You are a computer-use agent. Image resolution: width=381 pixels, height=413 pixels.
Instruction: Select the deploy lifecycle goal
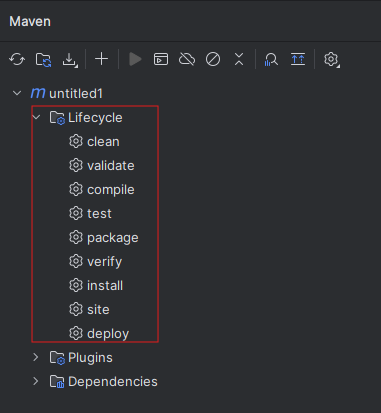pyautogui.click(x=108, y=334)
